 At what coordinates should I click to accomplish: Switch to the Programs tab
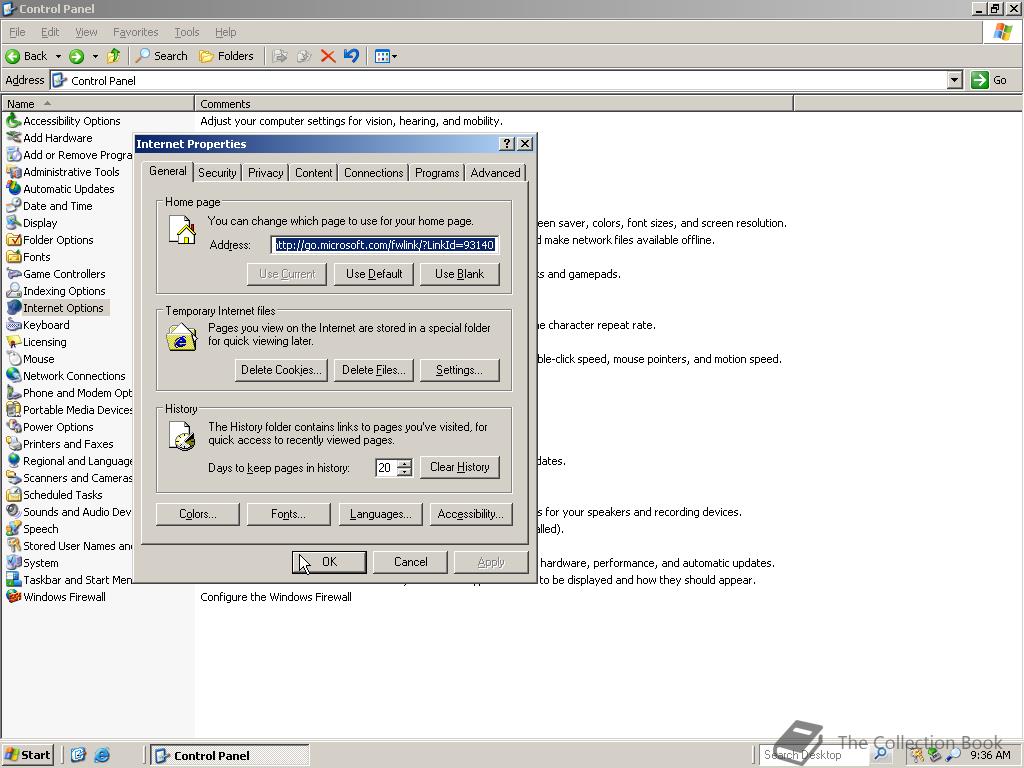pos(437,173)
